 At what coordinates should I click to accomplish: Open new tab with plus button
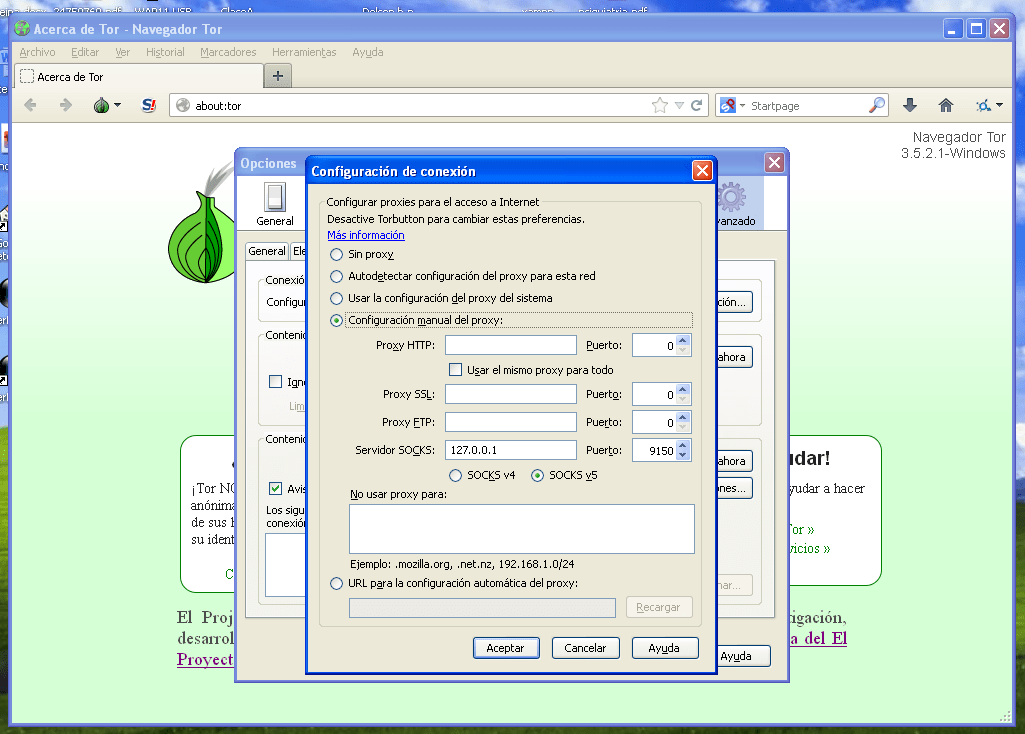click(278, 76)
